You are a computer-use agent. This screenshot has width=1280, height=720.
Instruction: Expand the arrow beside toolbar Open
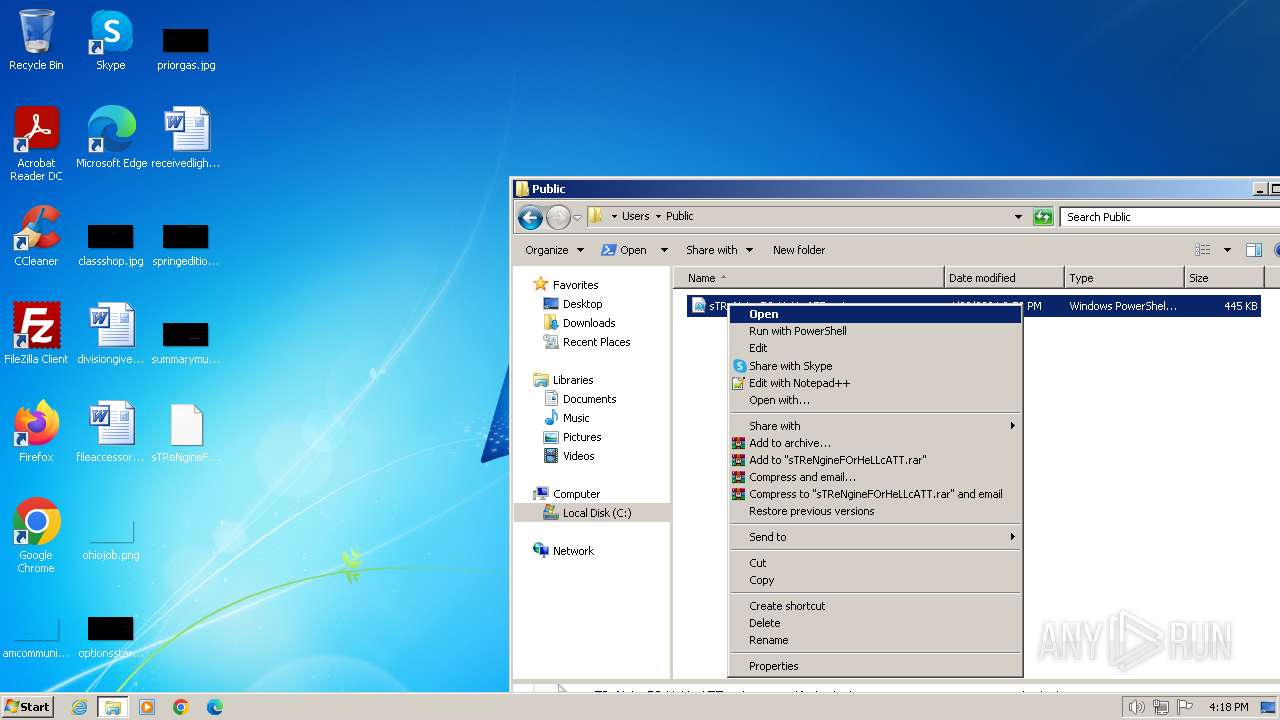pyautogui.click(x=664, y=250)
